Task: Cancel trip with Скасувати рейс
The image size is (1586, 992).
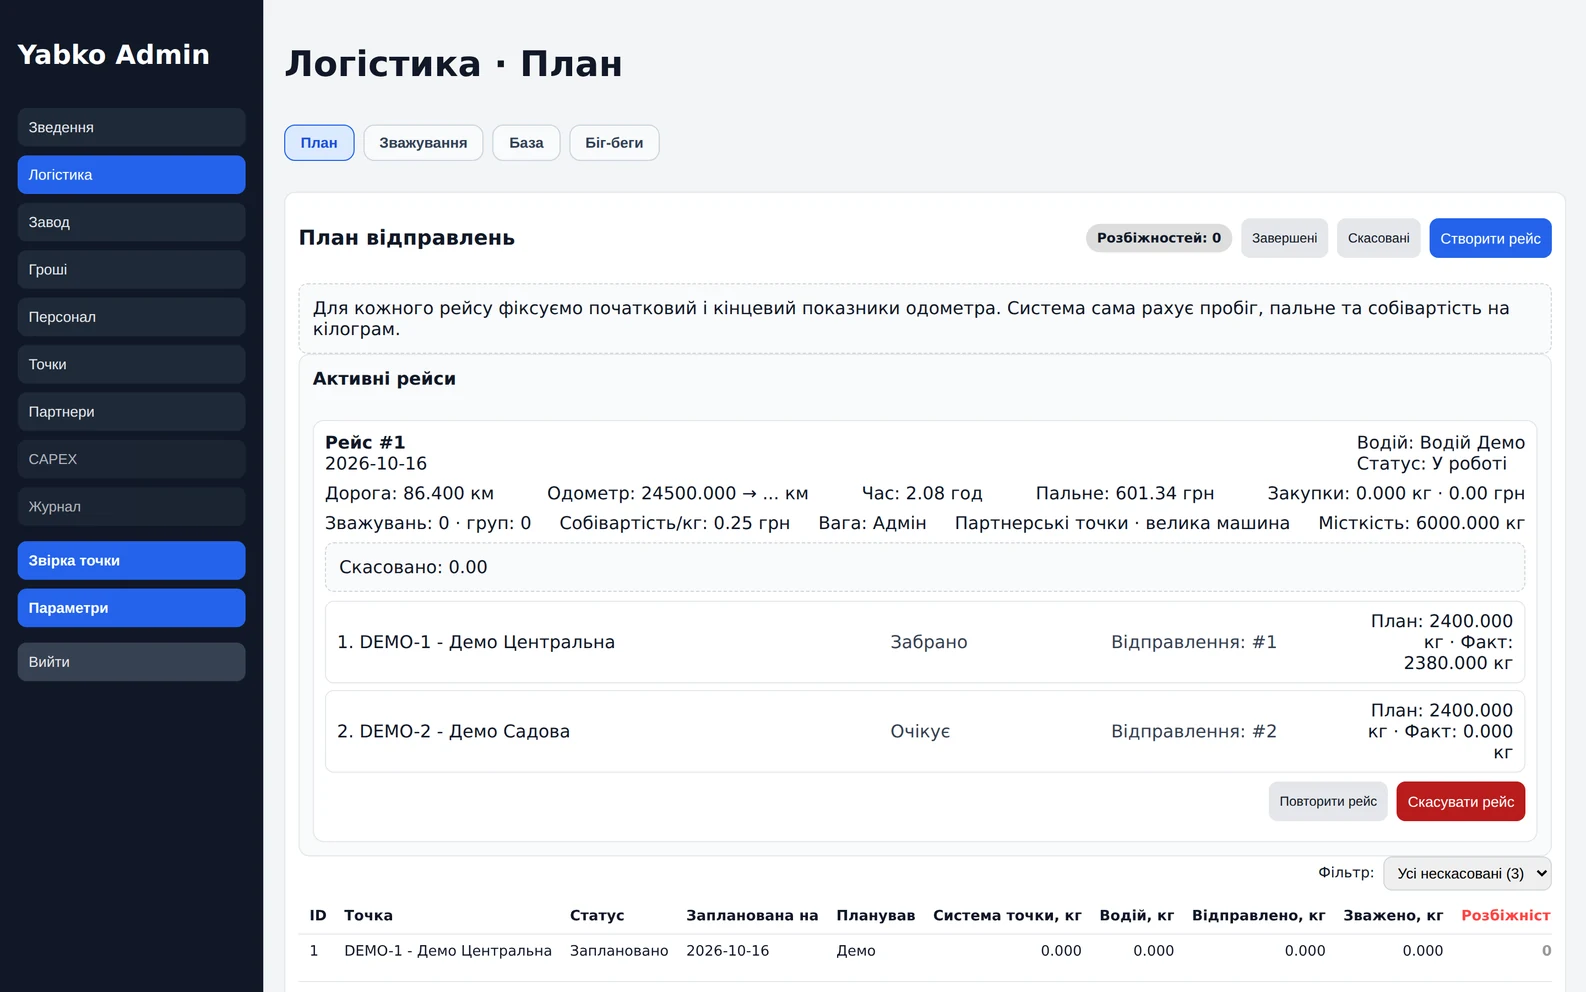Action: coord(1461,802)
